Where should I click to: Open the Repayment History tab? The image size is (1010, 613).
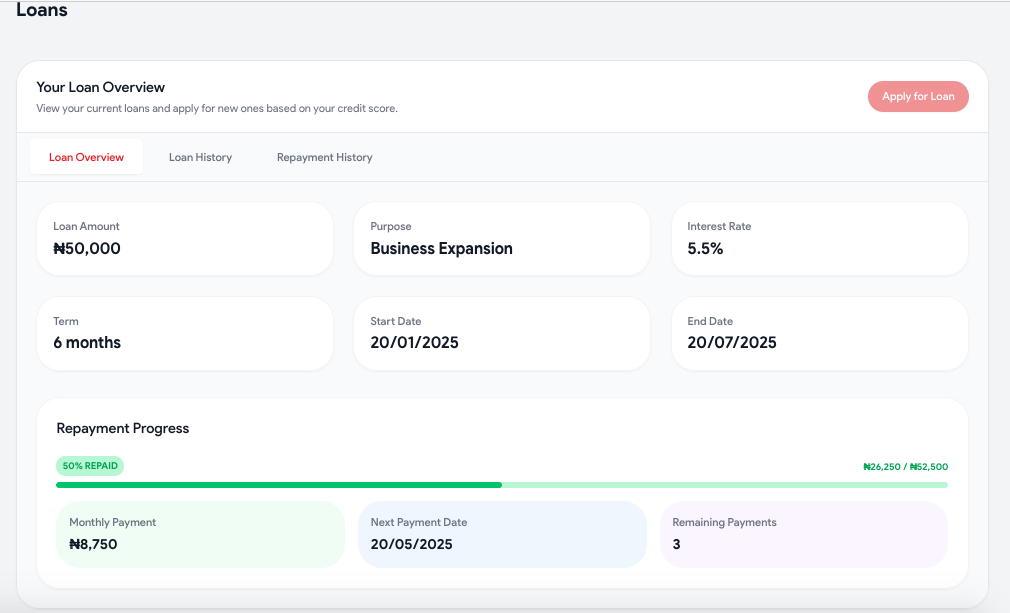click(325, 157)
